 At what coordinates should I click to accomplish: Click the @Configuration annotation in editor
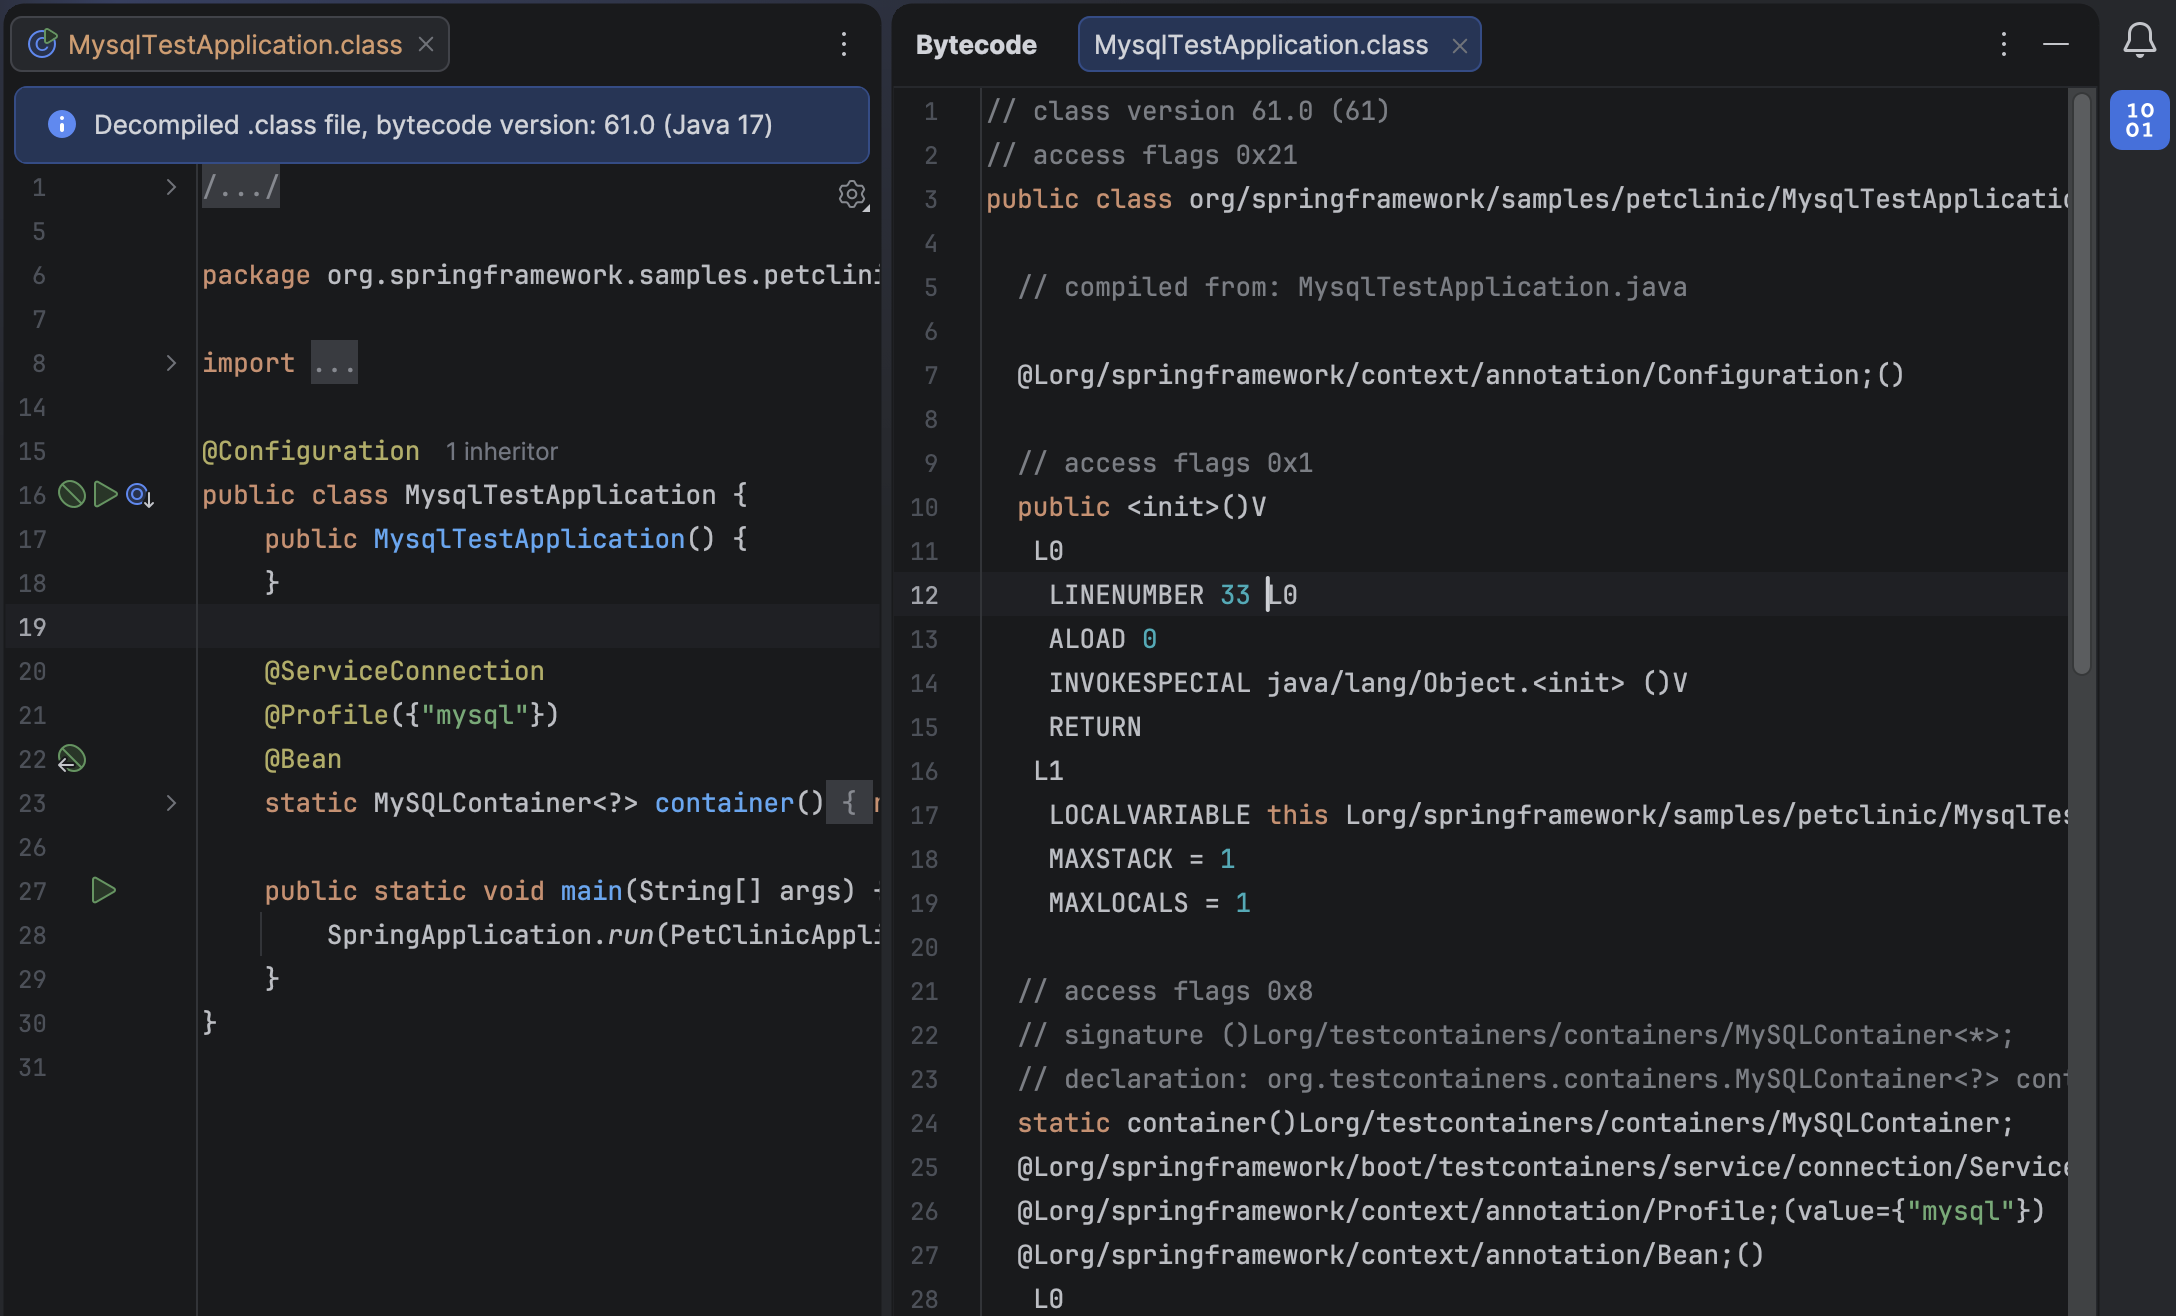(311, 451)
